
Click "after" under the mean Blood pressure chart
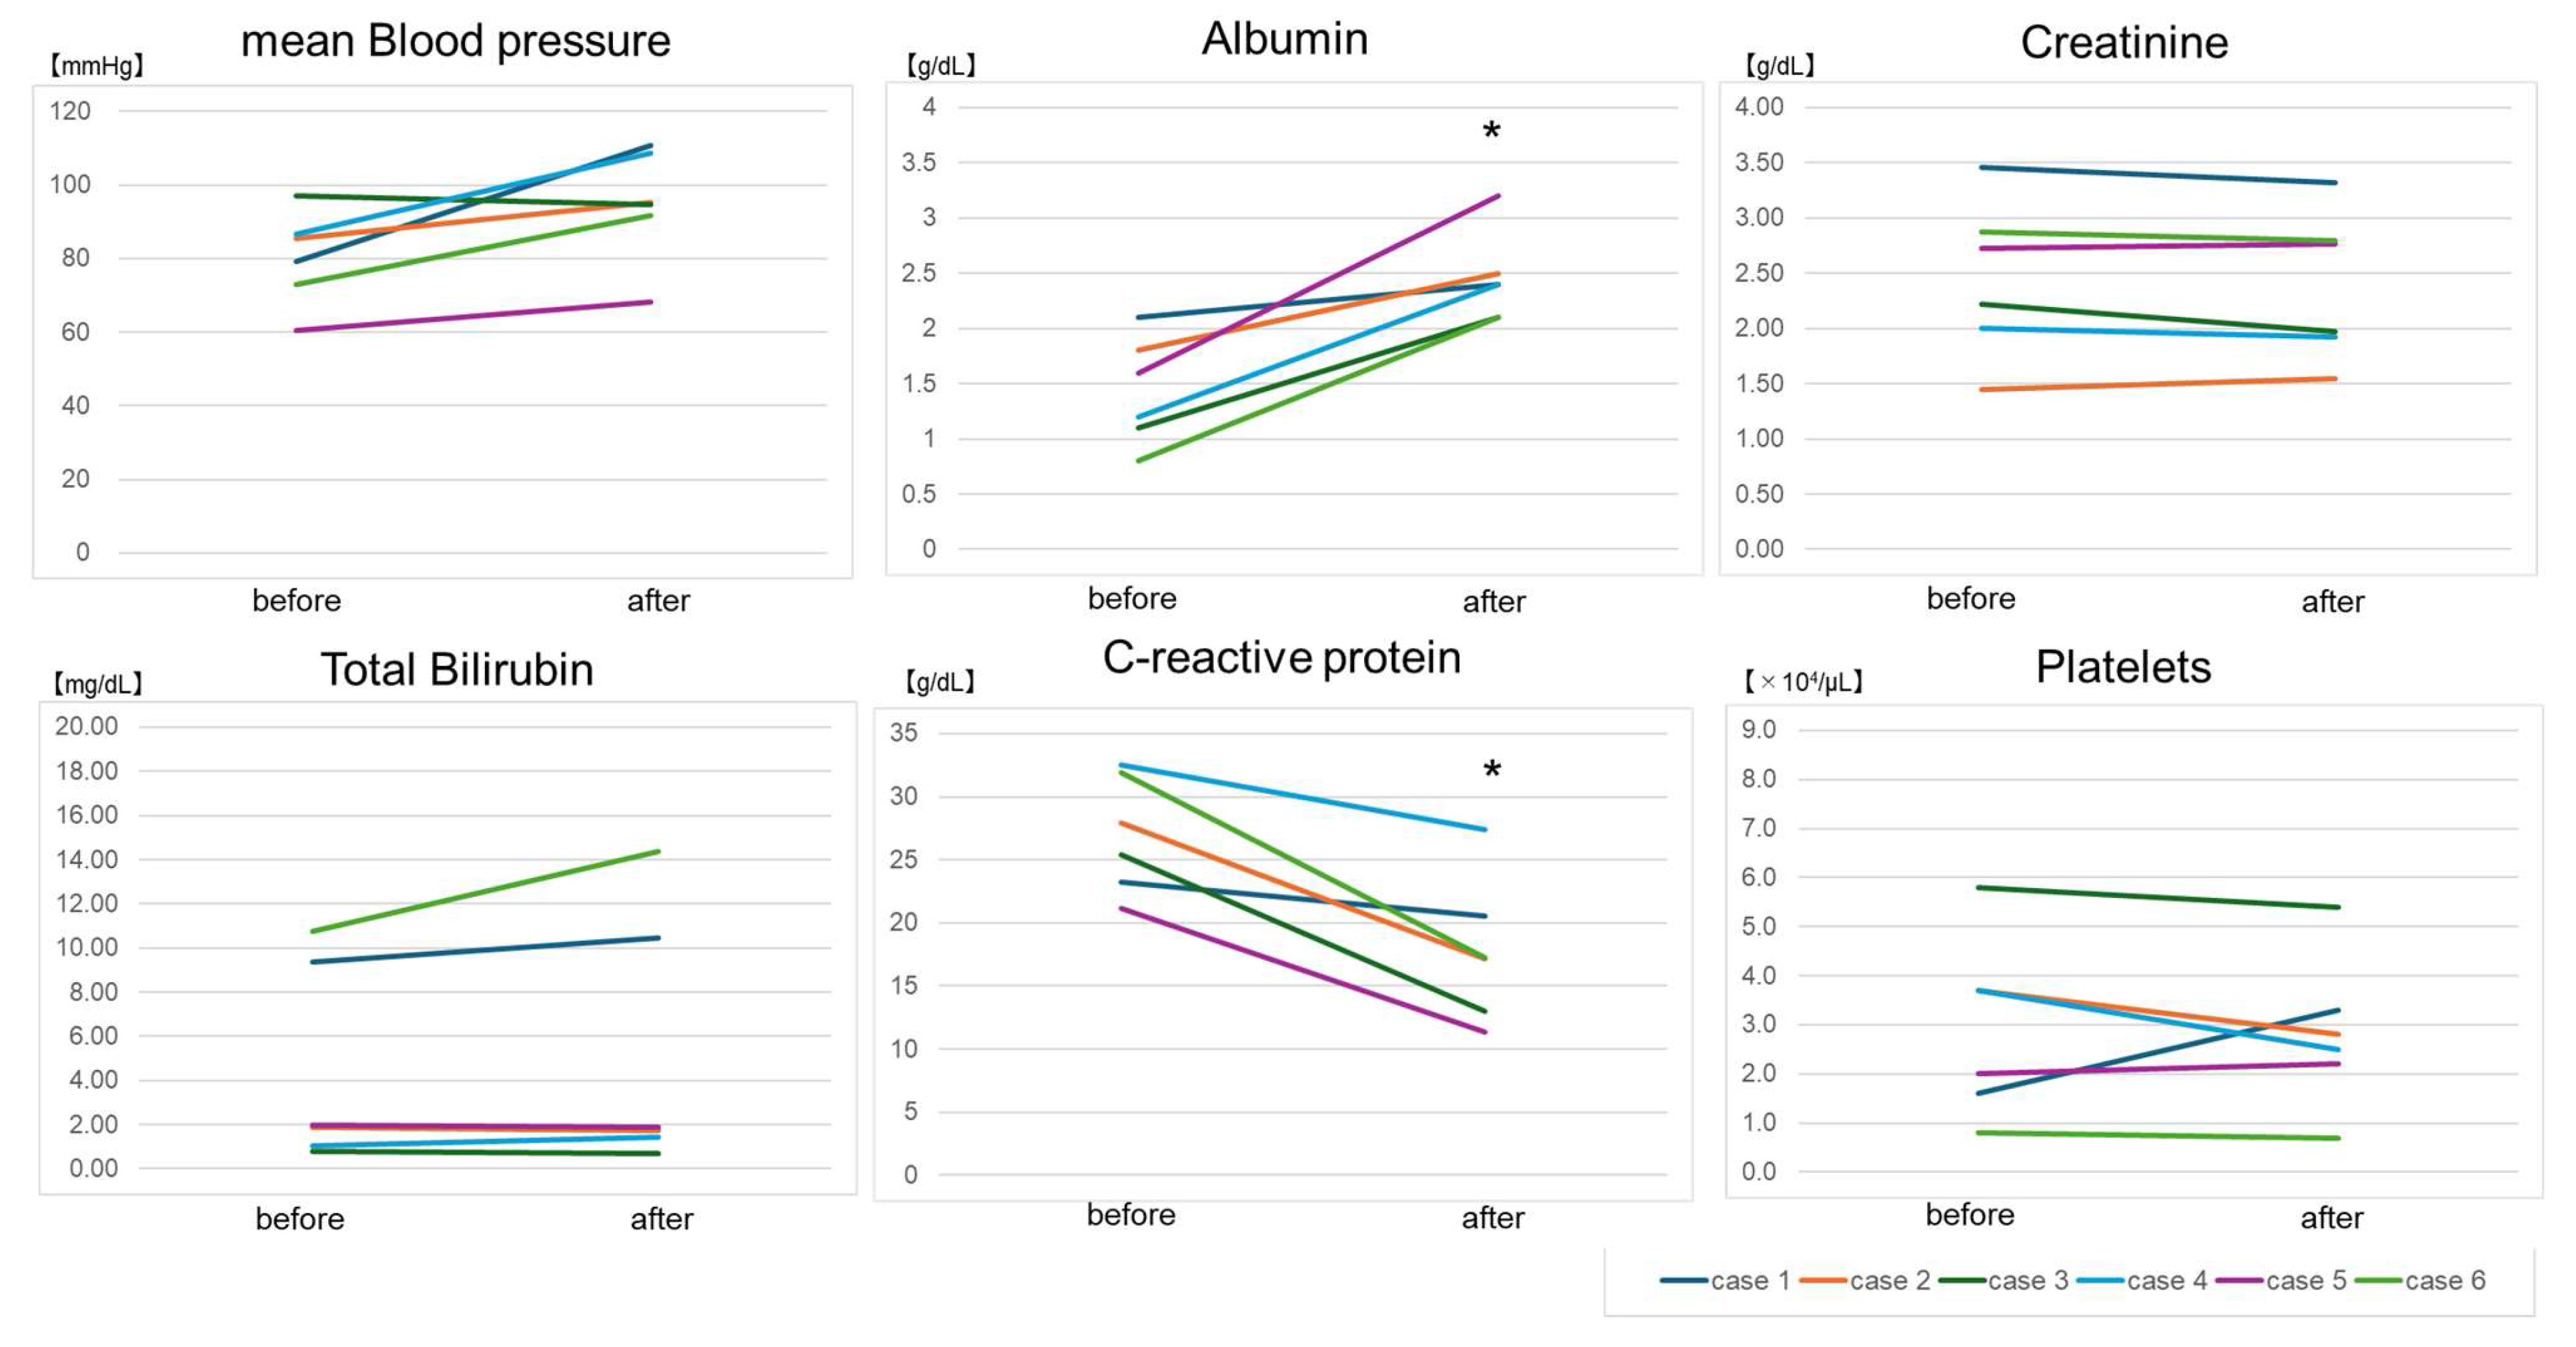pos(658,600)
